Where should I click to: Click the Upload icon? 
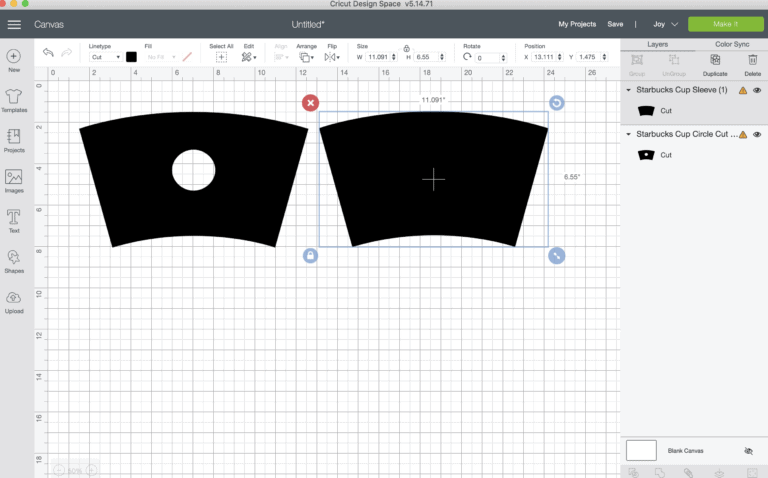[x=14, y=301]
